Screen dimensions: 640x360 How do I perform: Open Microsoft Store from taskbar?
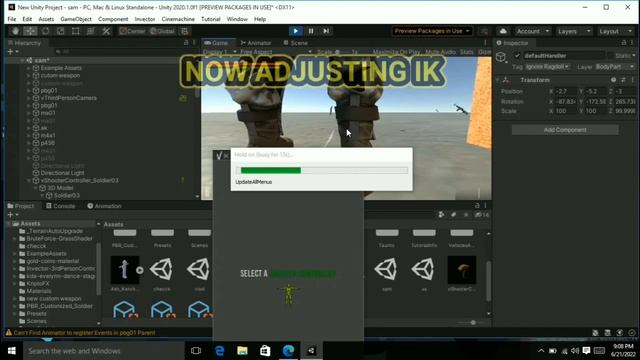click(265, 351)
